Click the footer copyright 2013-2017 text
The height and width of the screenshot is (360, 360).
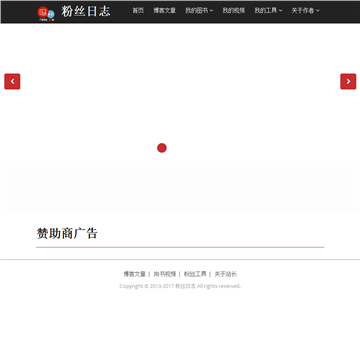tap(180, 286)
